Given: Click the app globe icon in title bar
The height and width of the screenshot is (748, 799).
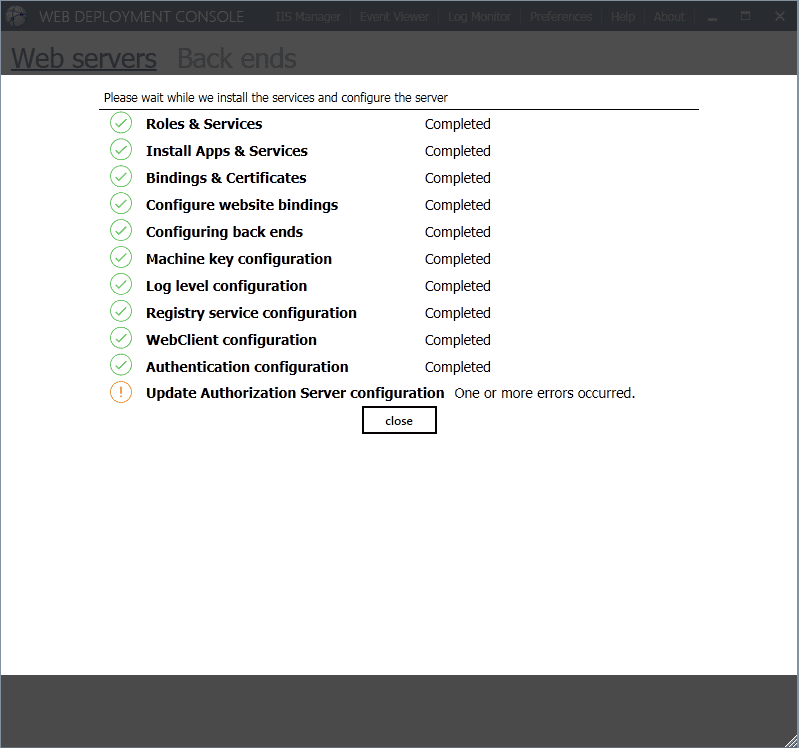Looking at the screenshot, I should click(x=17, y=16).
